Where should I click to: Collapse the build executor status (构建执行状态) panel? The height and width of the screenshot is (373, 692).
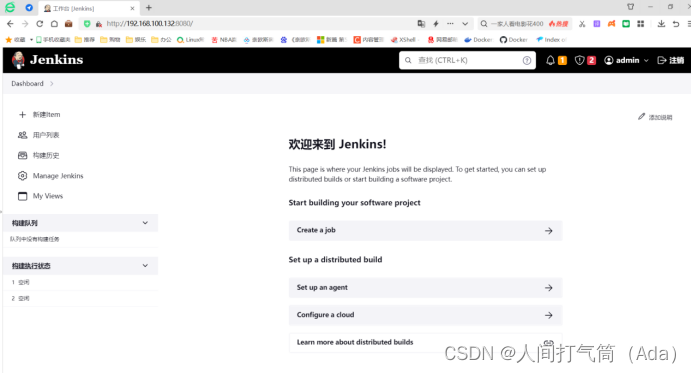point(145,266)
